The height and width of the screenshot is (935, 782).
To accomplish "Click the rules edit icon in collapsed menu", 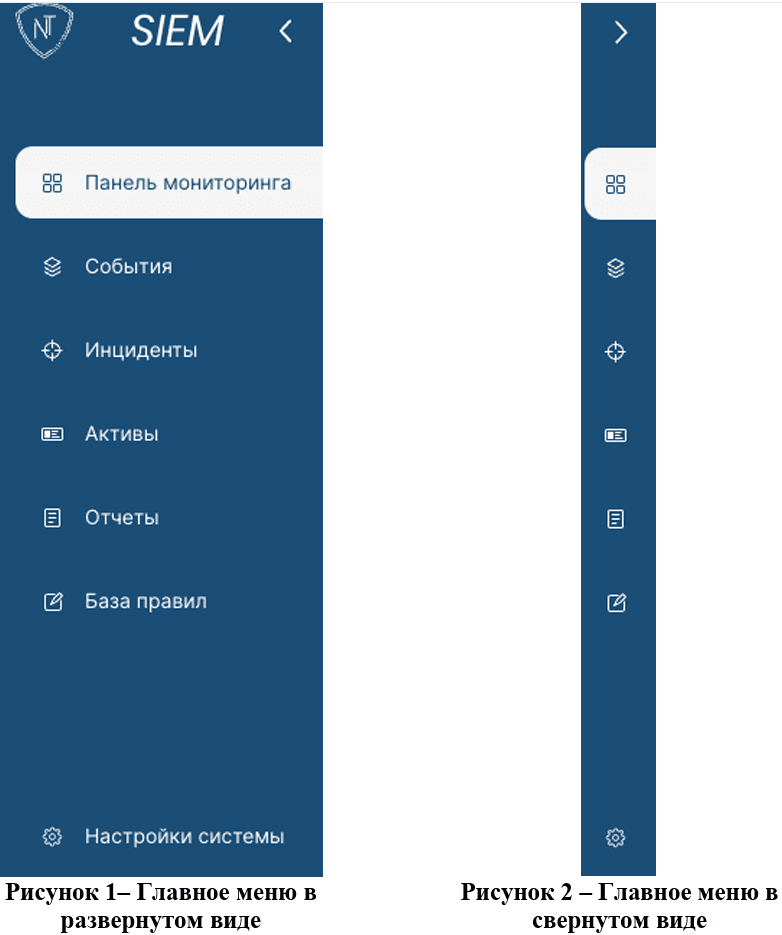I will pyautogui.click(x=616, y=603).
